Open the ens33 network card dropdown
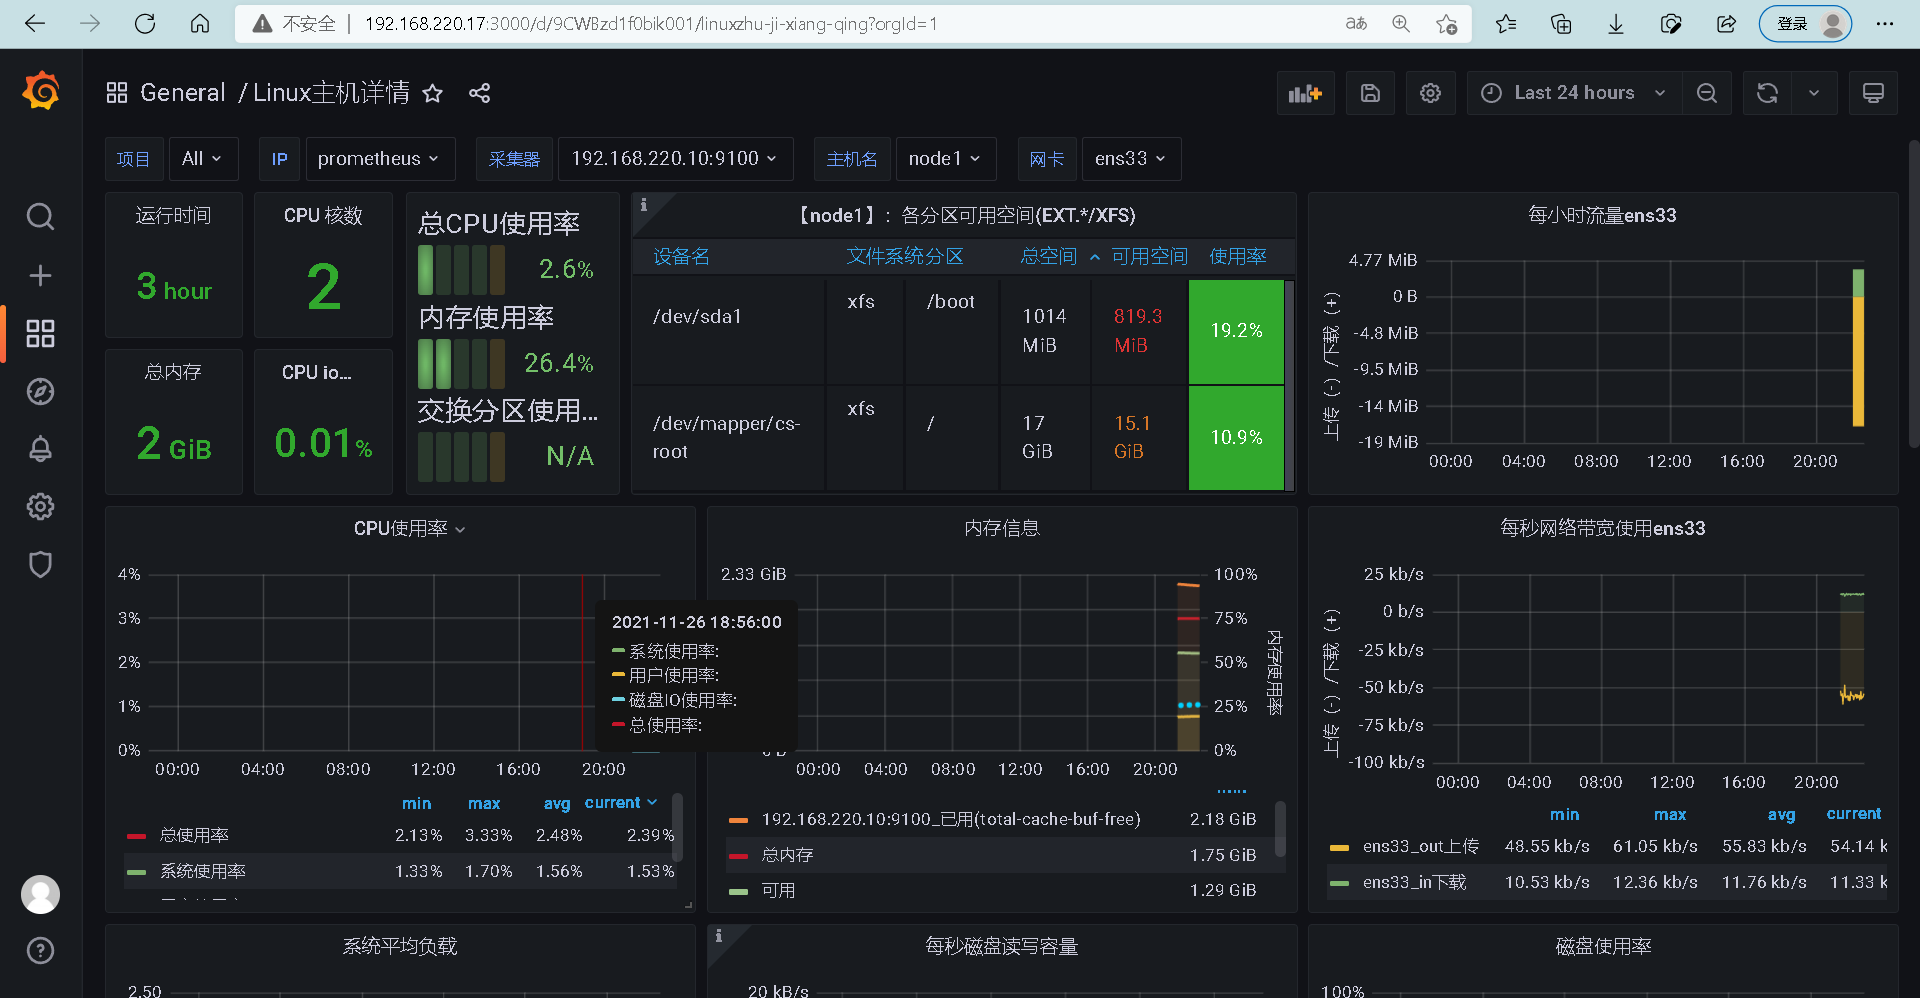 coord(1131,159)
